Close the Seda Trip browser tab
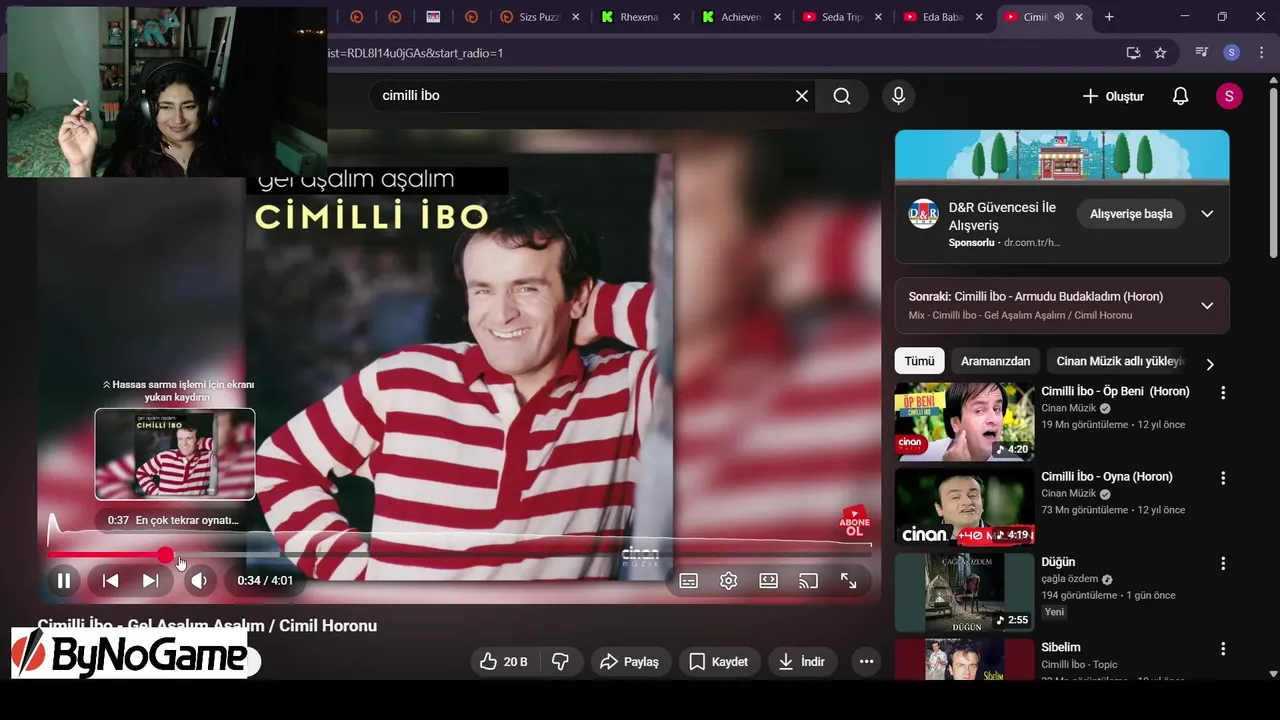The image size is (1280, 720). [x=879, y=17]
